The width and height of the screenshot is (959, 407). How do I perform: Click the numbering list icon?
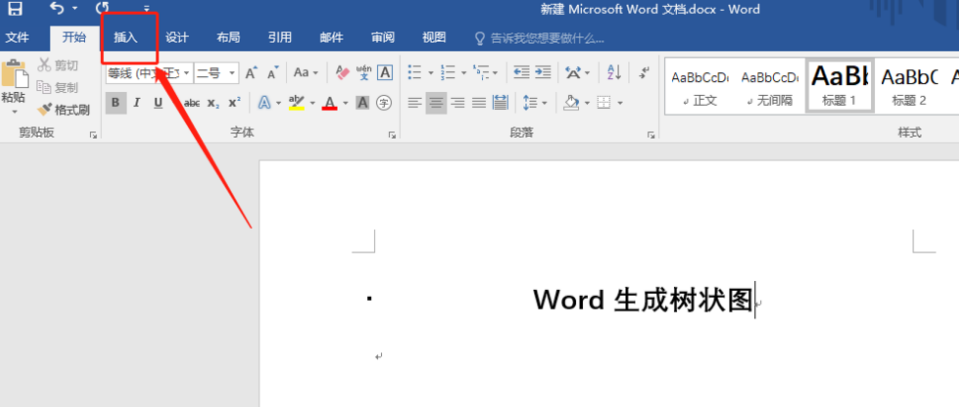tap(448, 73)
